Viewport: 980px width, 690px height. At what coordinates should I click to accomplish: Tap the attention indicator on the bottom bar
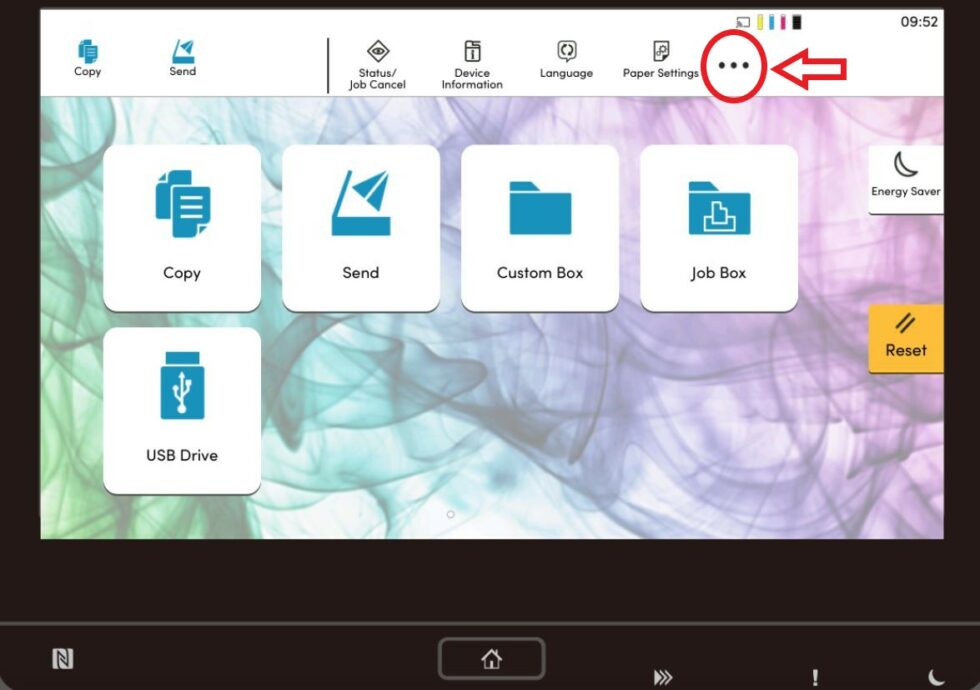click(815, 677)
